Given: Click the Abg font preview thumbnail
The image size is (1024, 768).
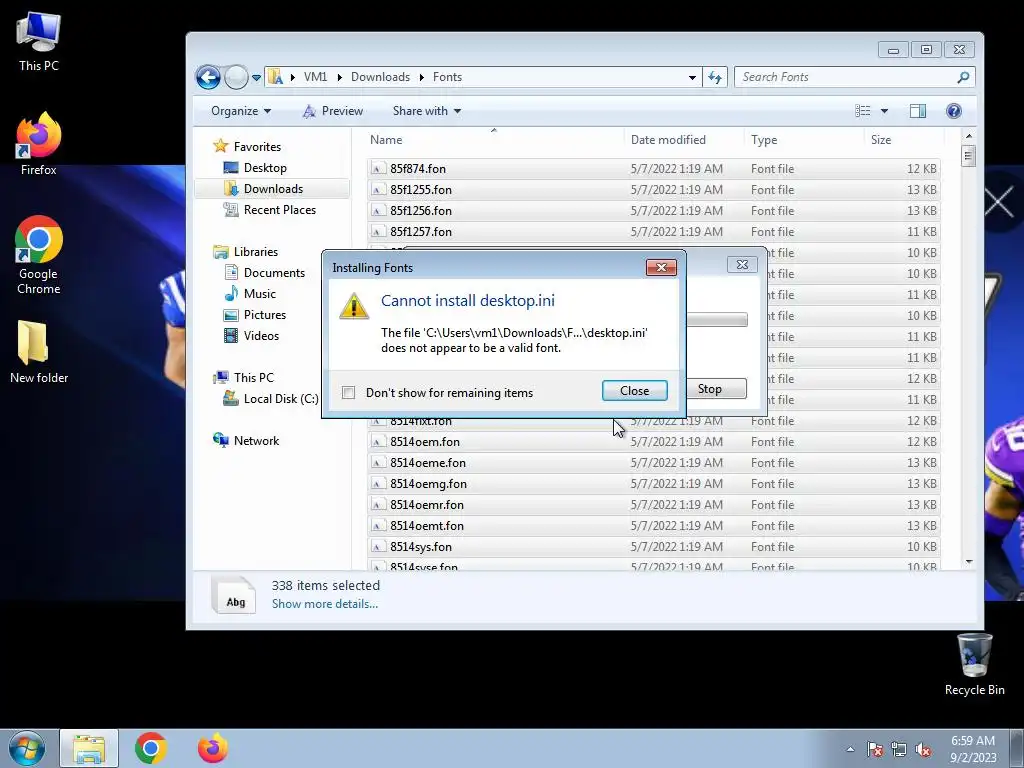Looking at the screenshot, I should pyautogui.click(x=234, y=594).
